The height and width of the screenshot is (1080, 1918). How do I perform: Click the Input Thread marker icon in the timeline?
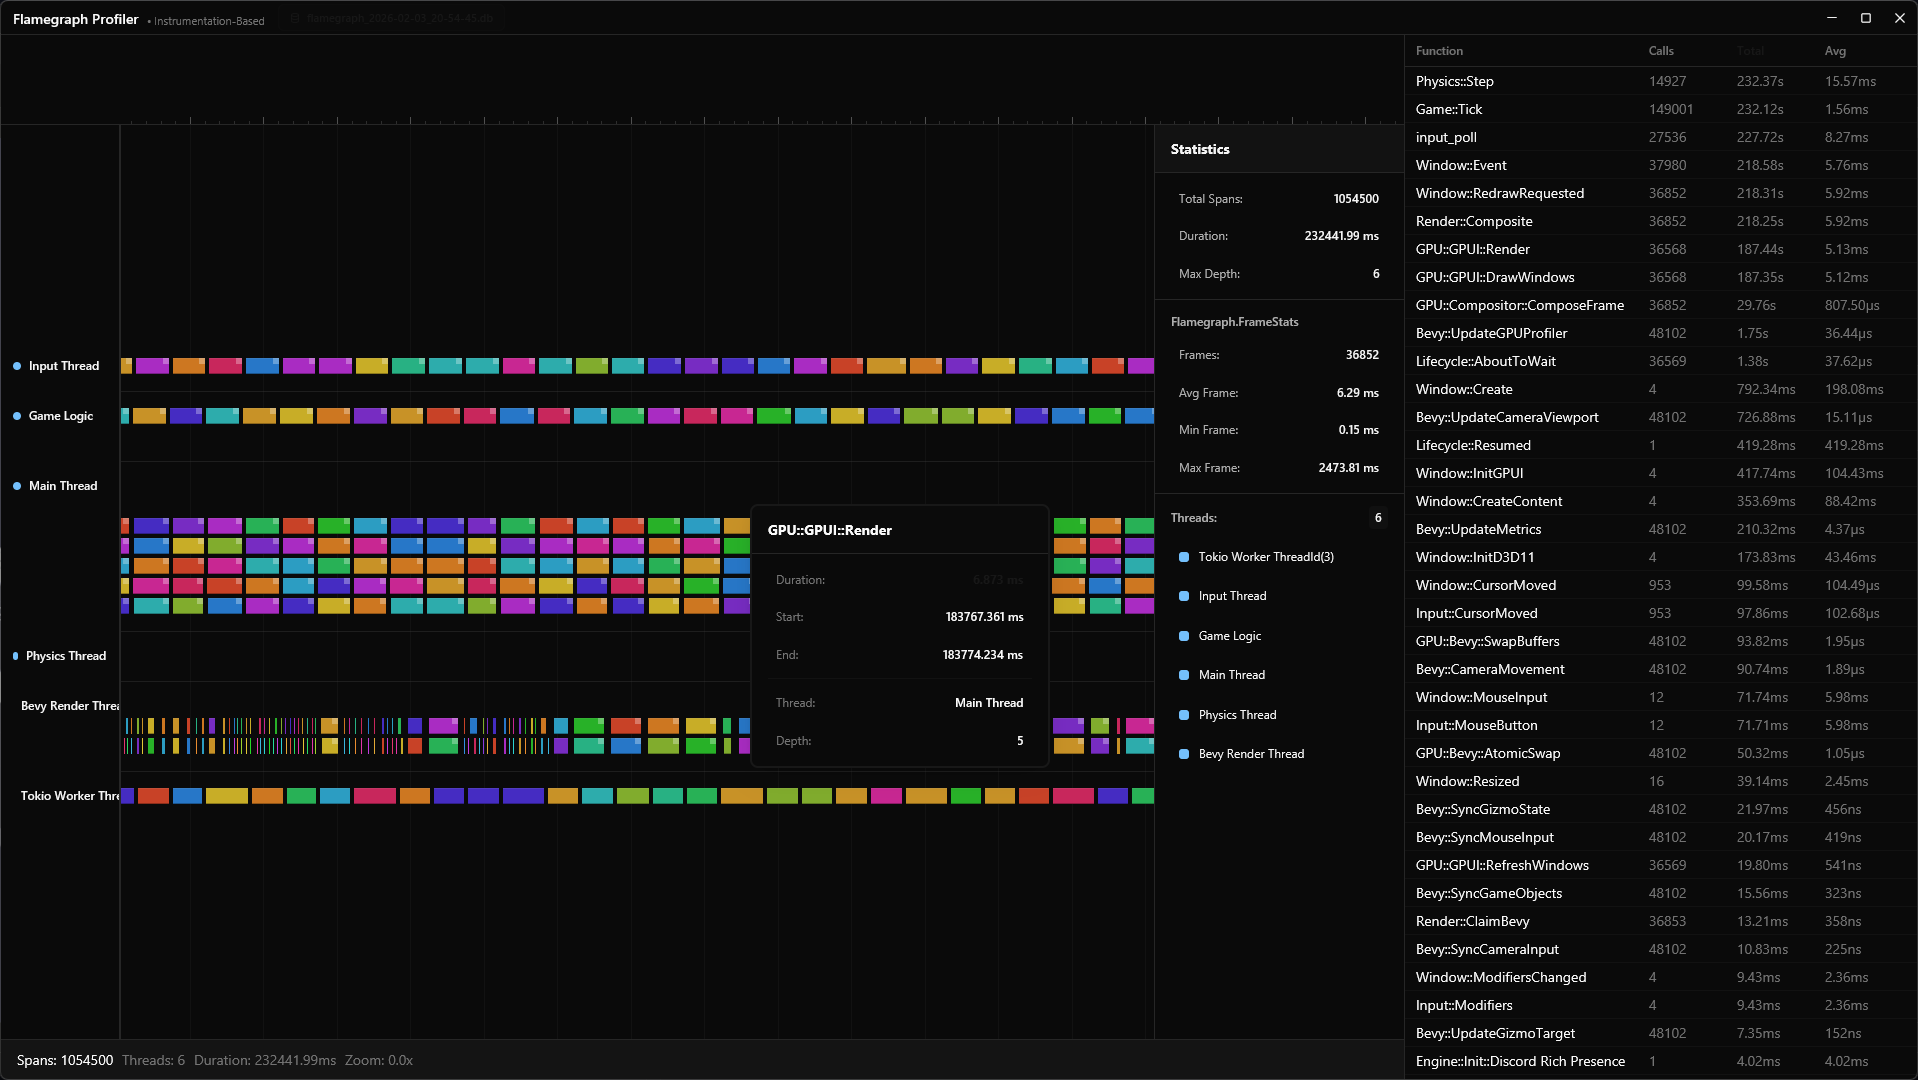(x=15, y=366)
